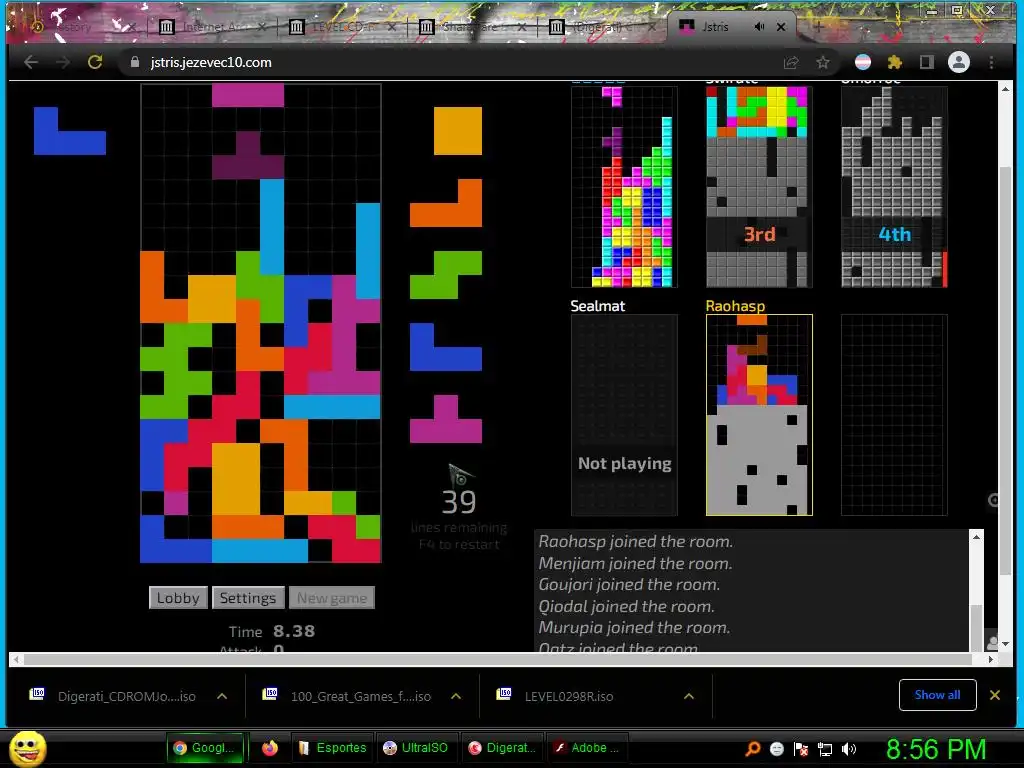This screenshot has height=768, width=1024.
Task: Open the browser side panel icon
Action: [926, 62]
